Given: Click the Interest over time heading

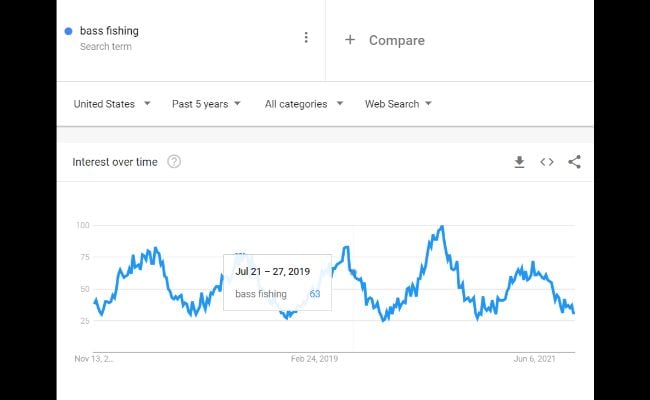Looking at the screenshot, I should pos(115,162).
